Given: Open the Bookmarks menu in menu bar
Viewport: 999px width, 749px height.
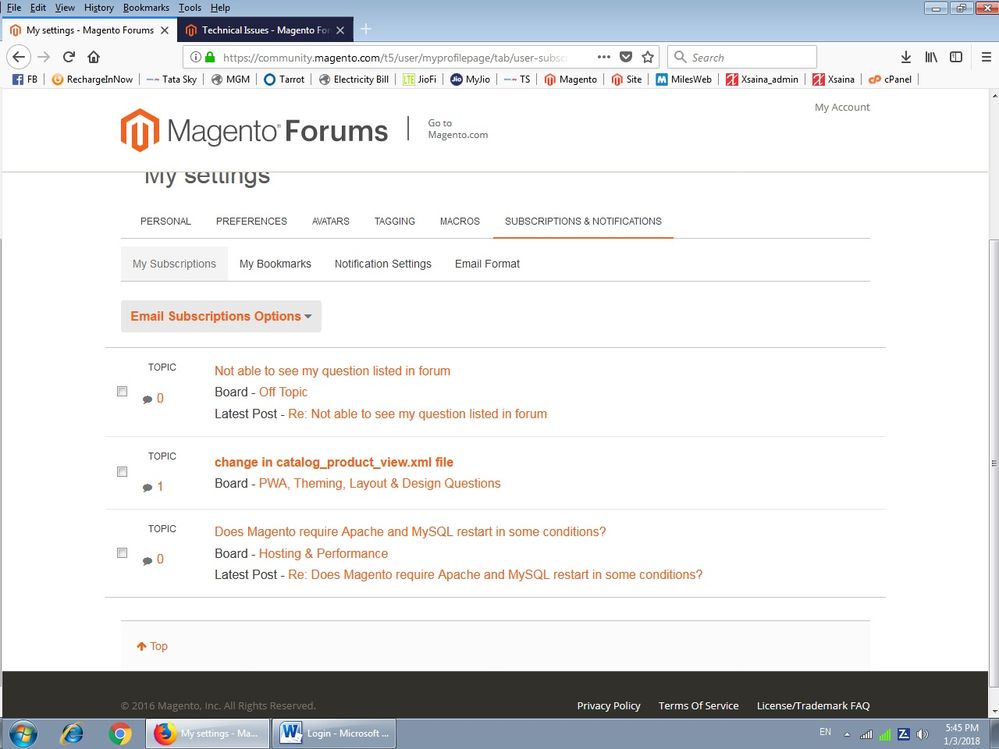Looking at the screenshot, I should tap(145, 7).
